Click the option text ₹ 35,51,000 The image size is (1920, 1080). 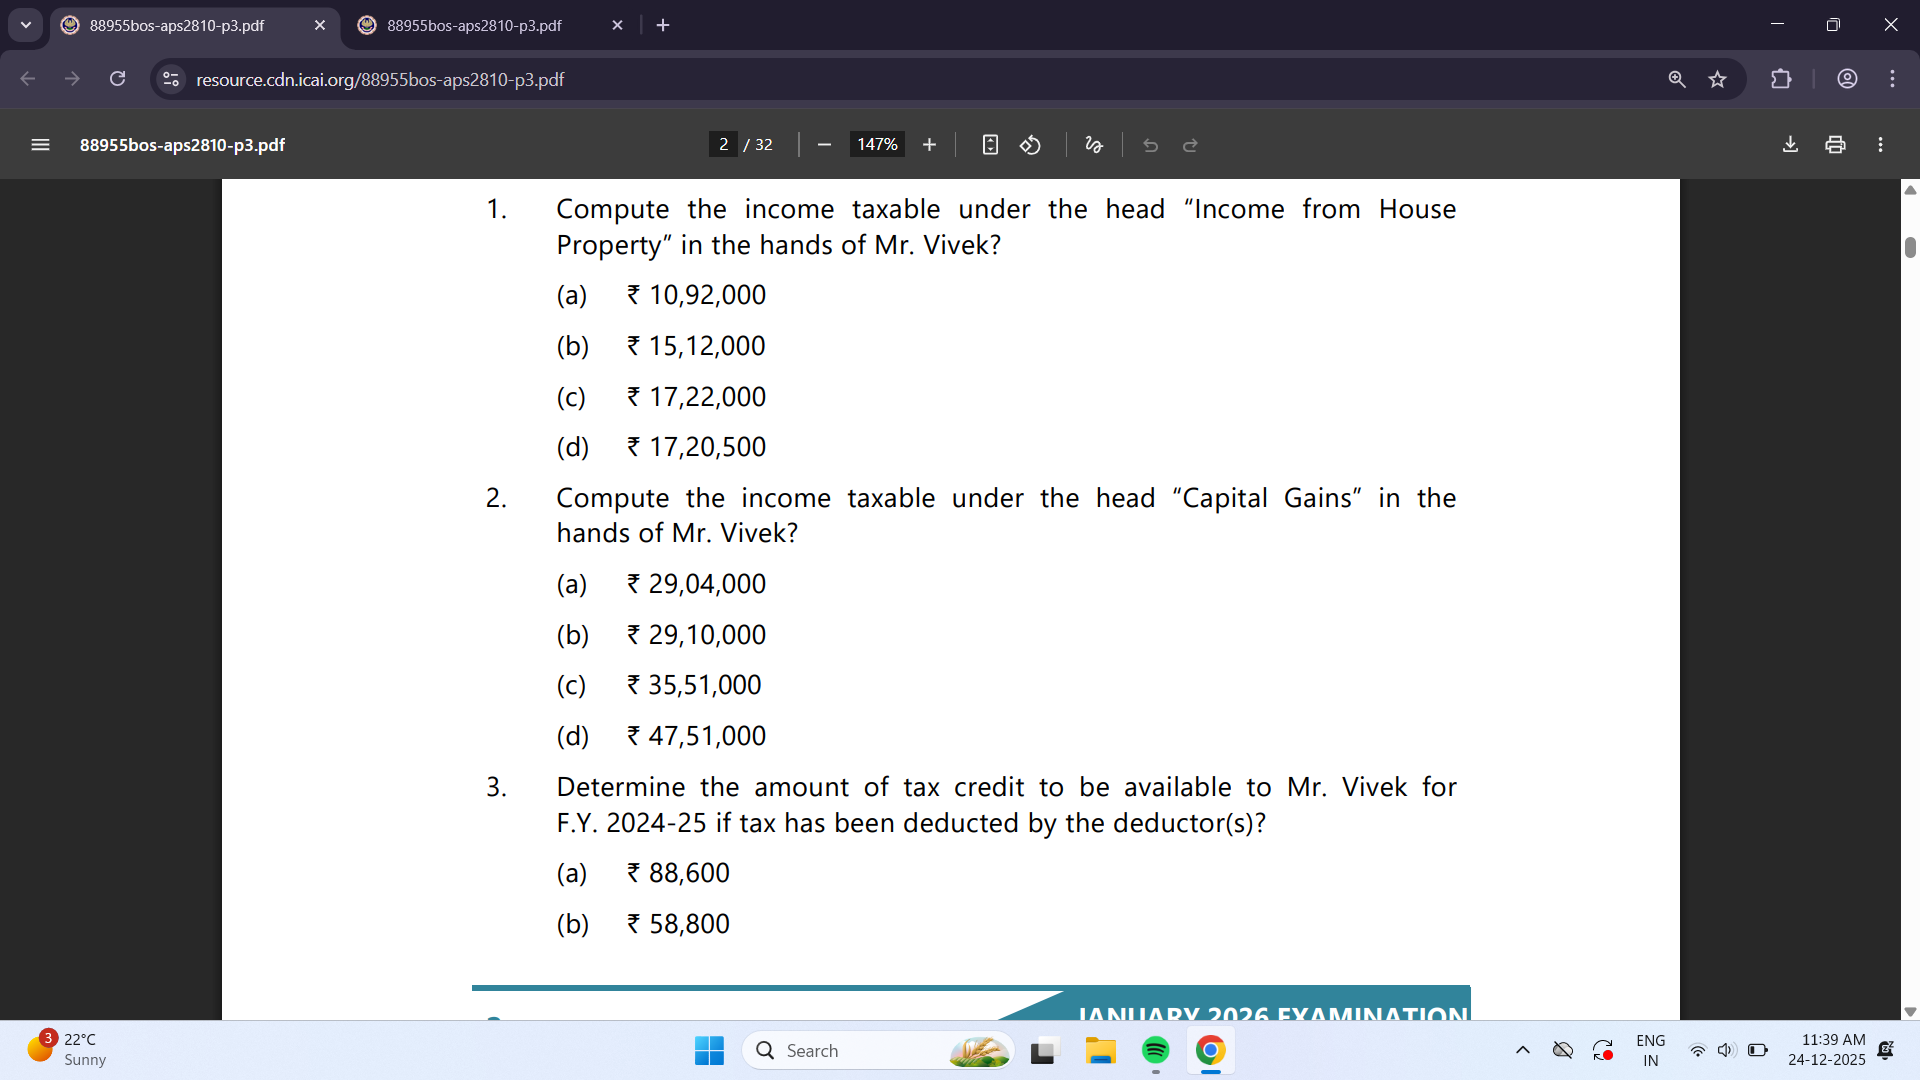click(x=694, y=685)
